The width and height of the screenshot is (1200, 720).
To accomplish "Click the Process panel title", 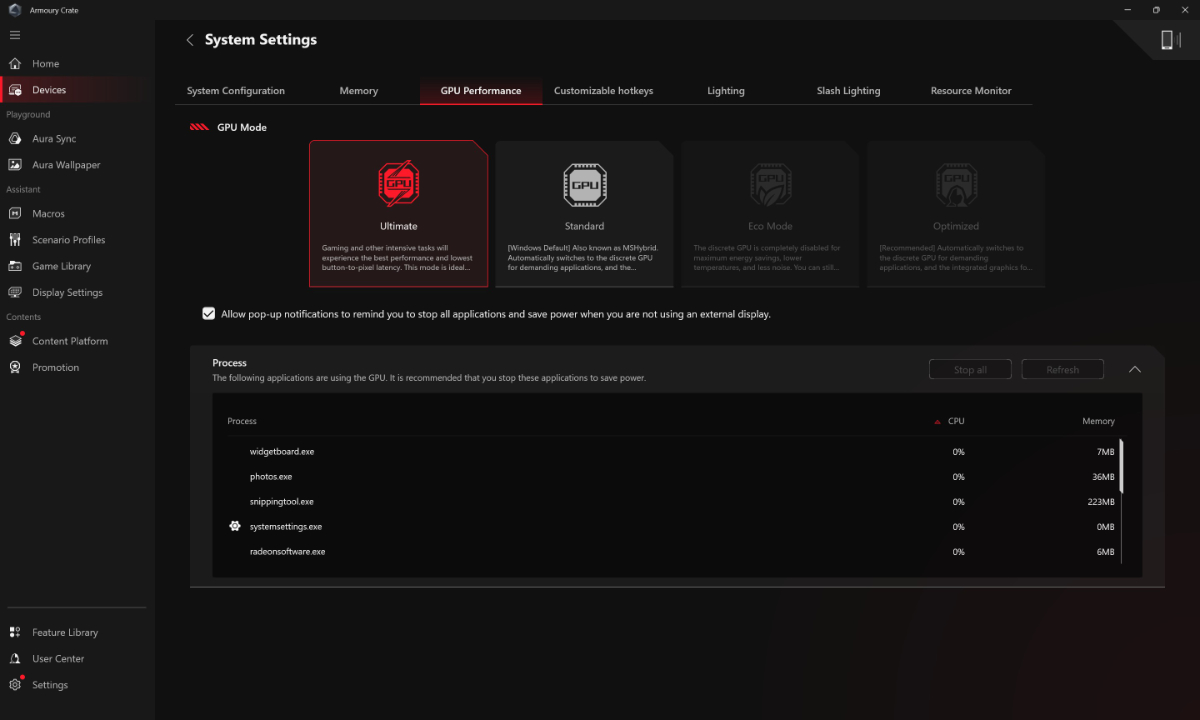I will 230,363.
